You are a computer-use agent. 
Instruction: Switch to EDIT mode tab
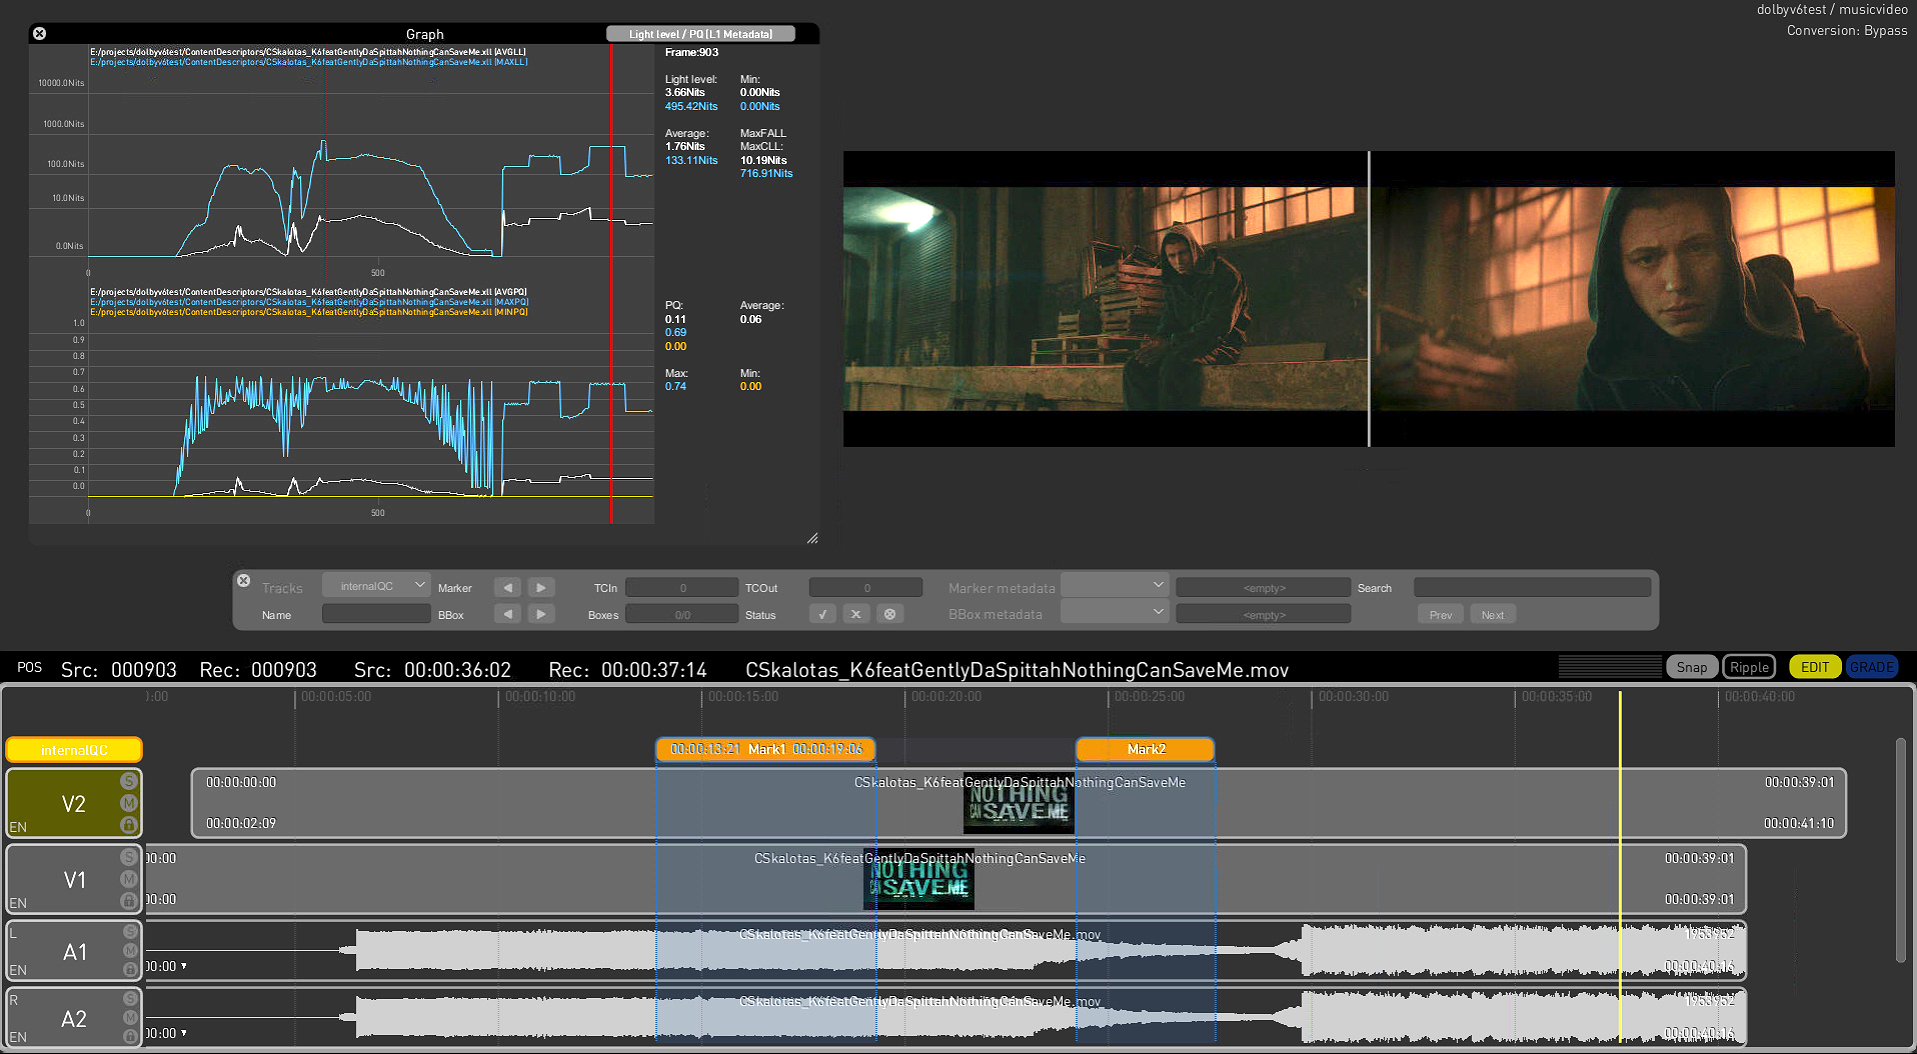[1814, 667]
